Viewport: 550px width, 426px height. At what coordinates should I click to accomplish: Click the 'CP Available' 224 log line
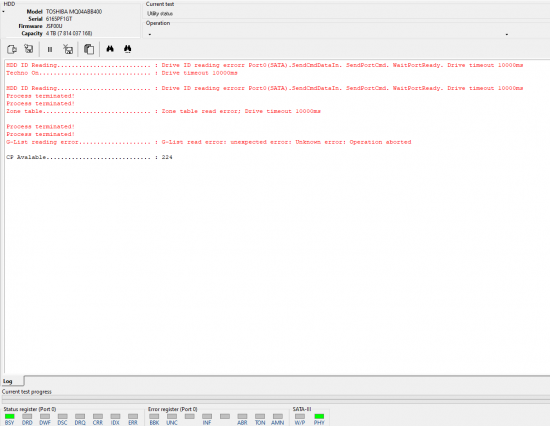89,157
